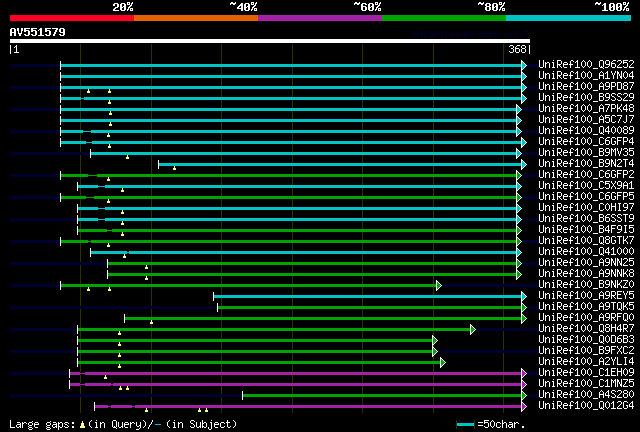Click the arrowhead ending the UniRef100_A2YLI4 alignment
This screenshot has width=640, height=432.
pos(443,363)
